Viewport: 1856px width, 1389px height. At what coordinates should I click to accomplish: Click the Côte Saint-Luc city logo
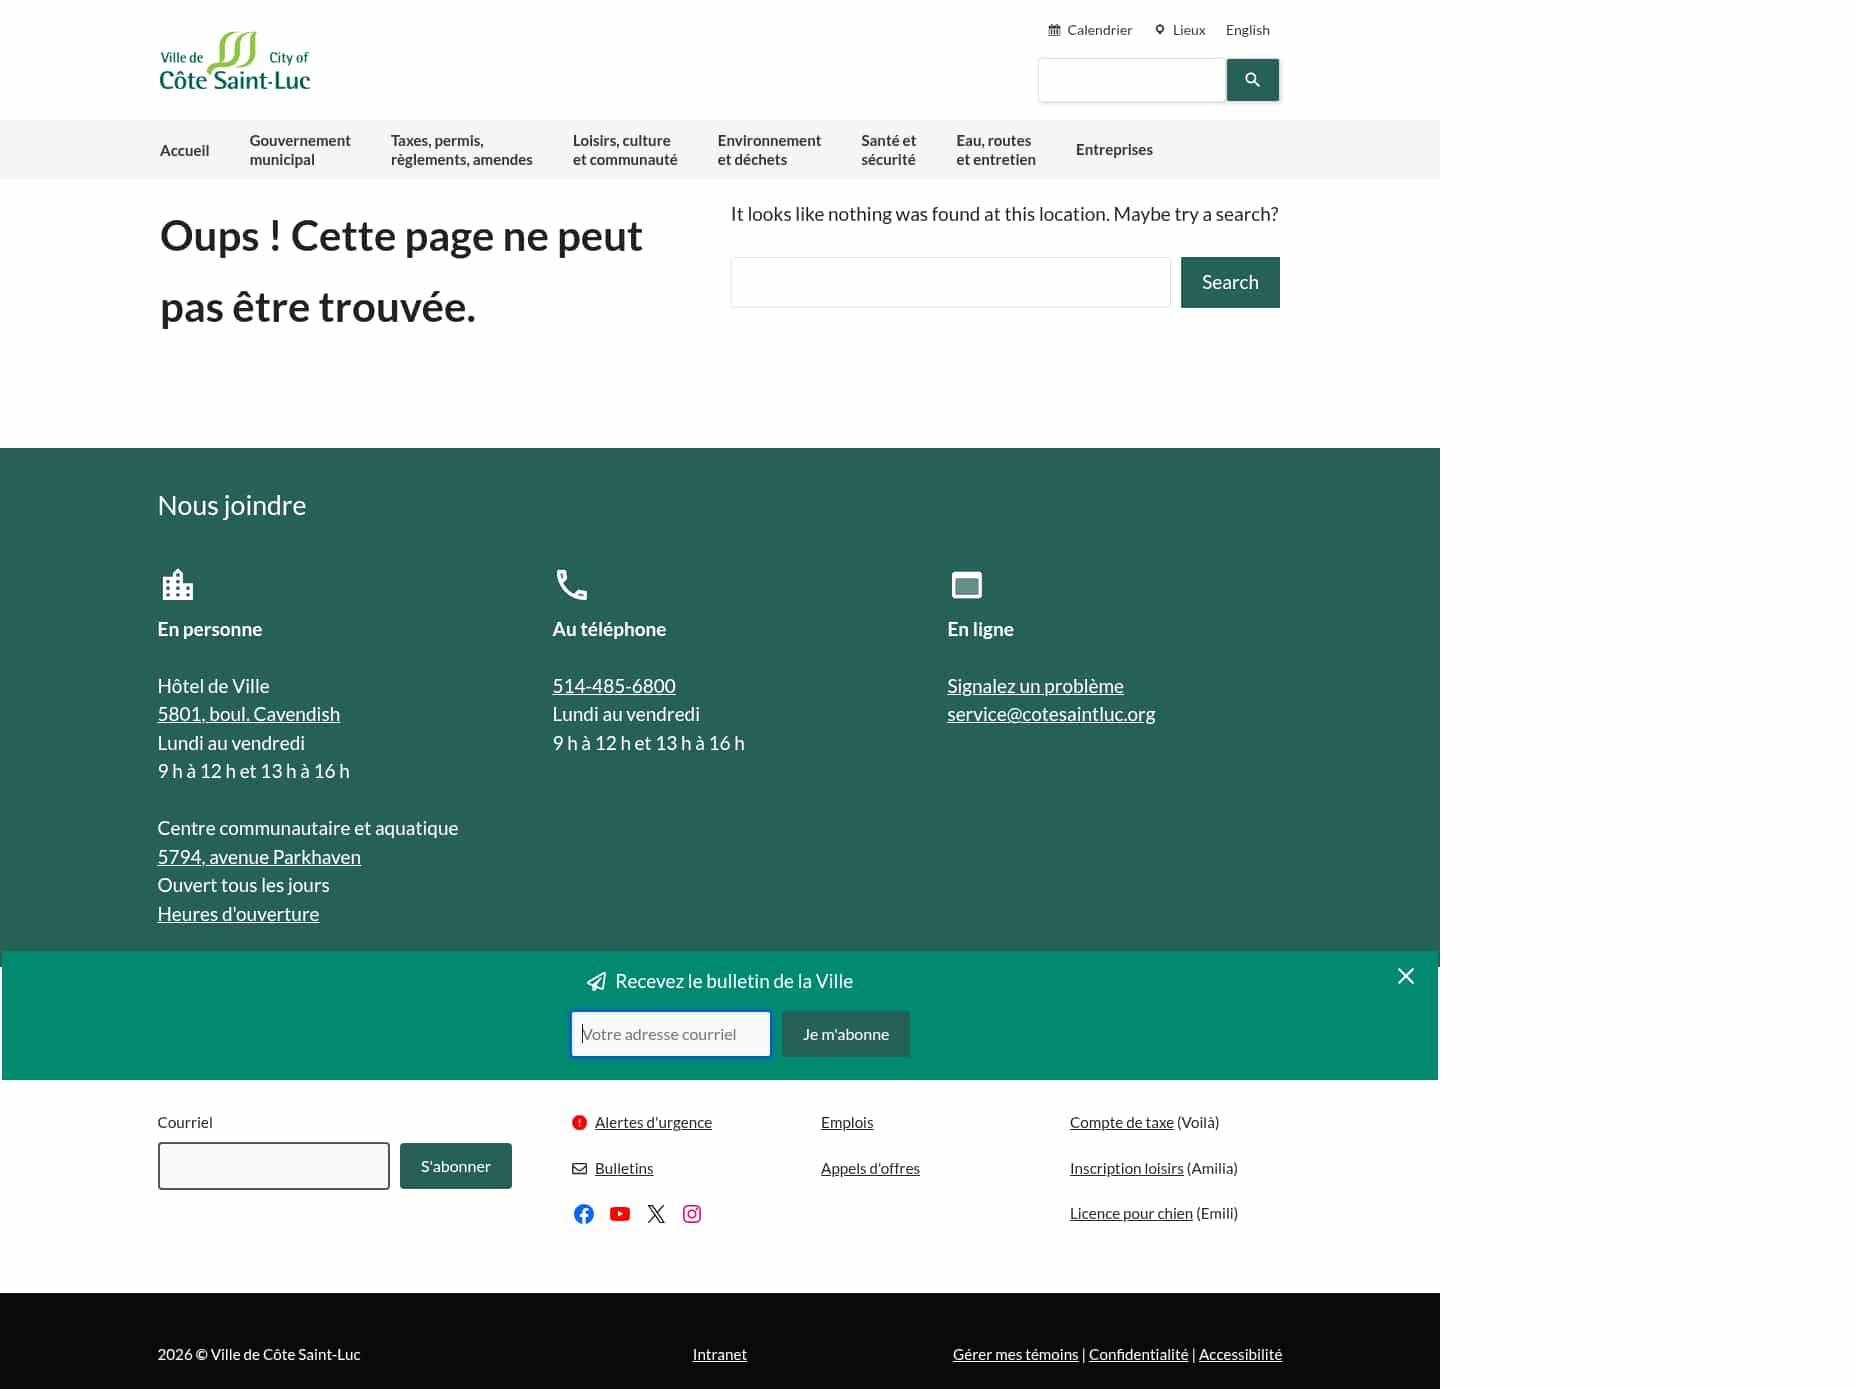click(x=234, y=60)
